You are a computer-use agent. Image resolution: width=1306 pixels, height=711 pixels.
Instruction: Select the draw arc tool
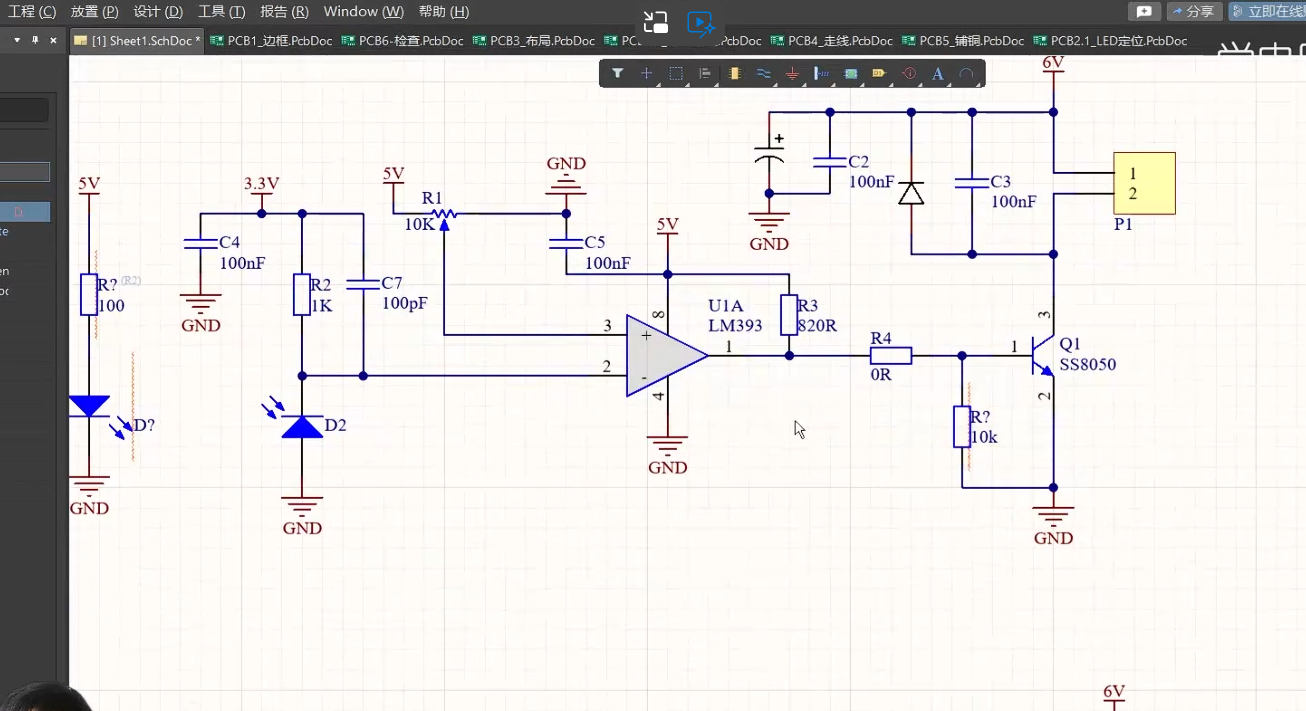coord(966,73)
